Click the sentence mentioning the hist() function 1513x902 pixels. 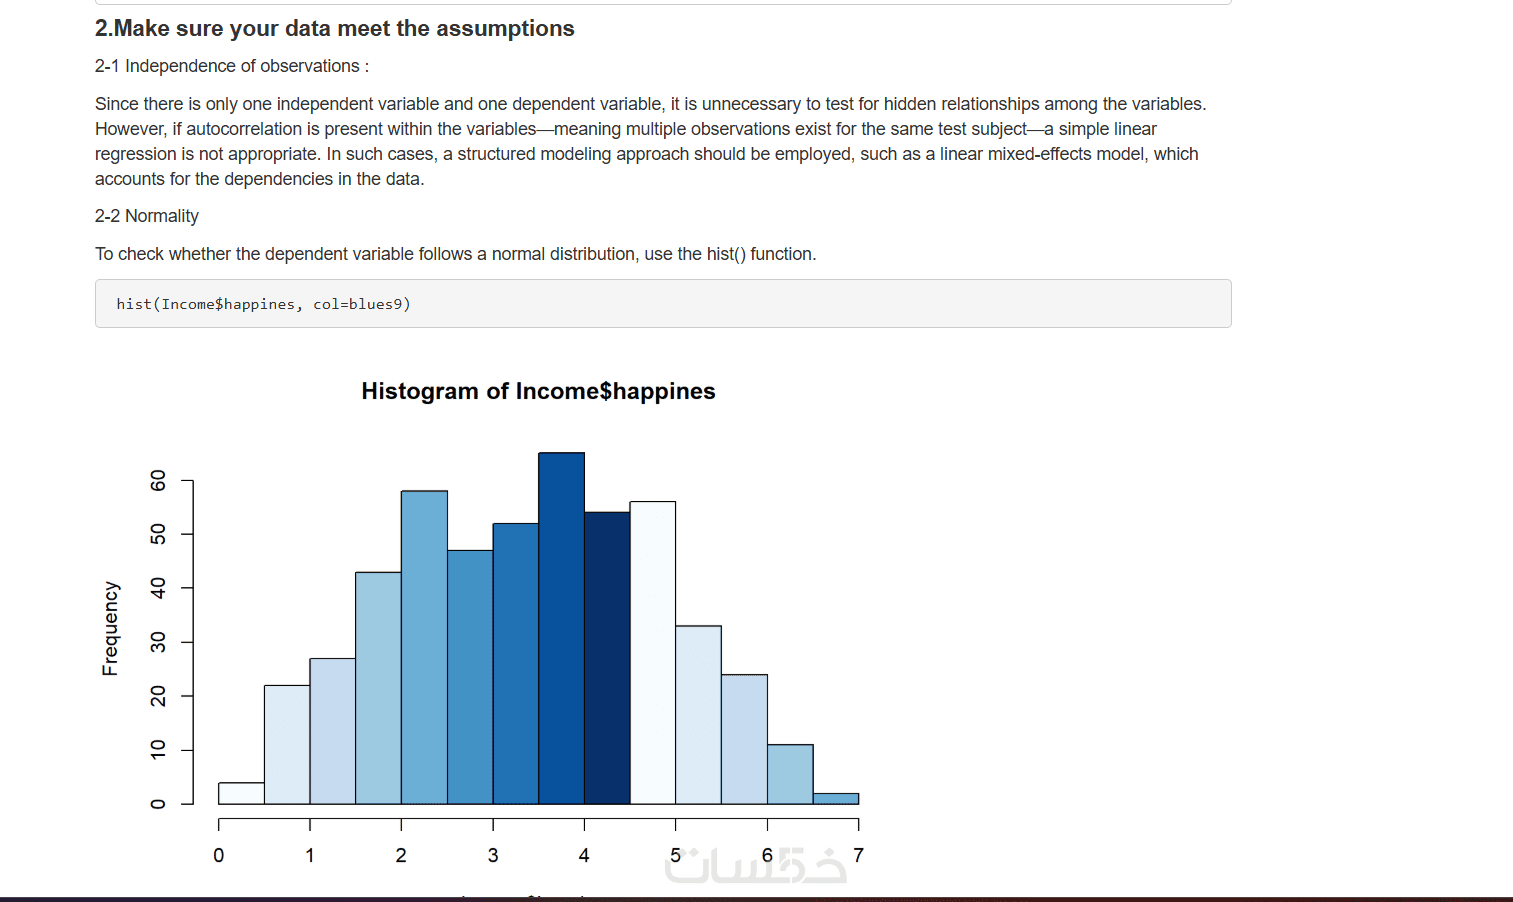[x=455, y=254]
